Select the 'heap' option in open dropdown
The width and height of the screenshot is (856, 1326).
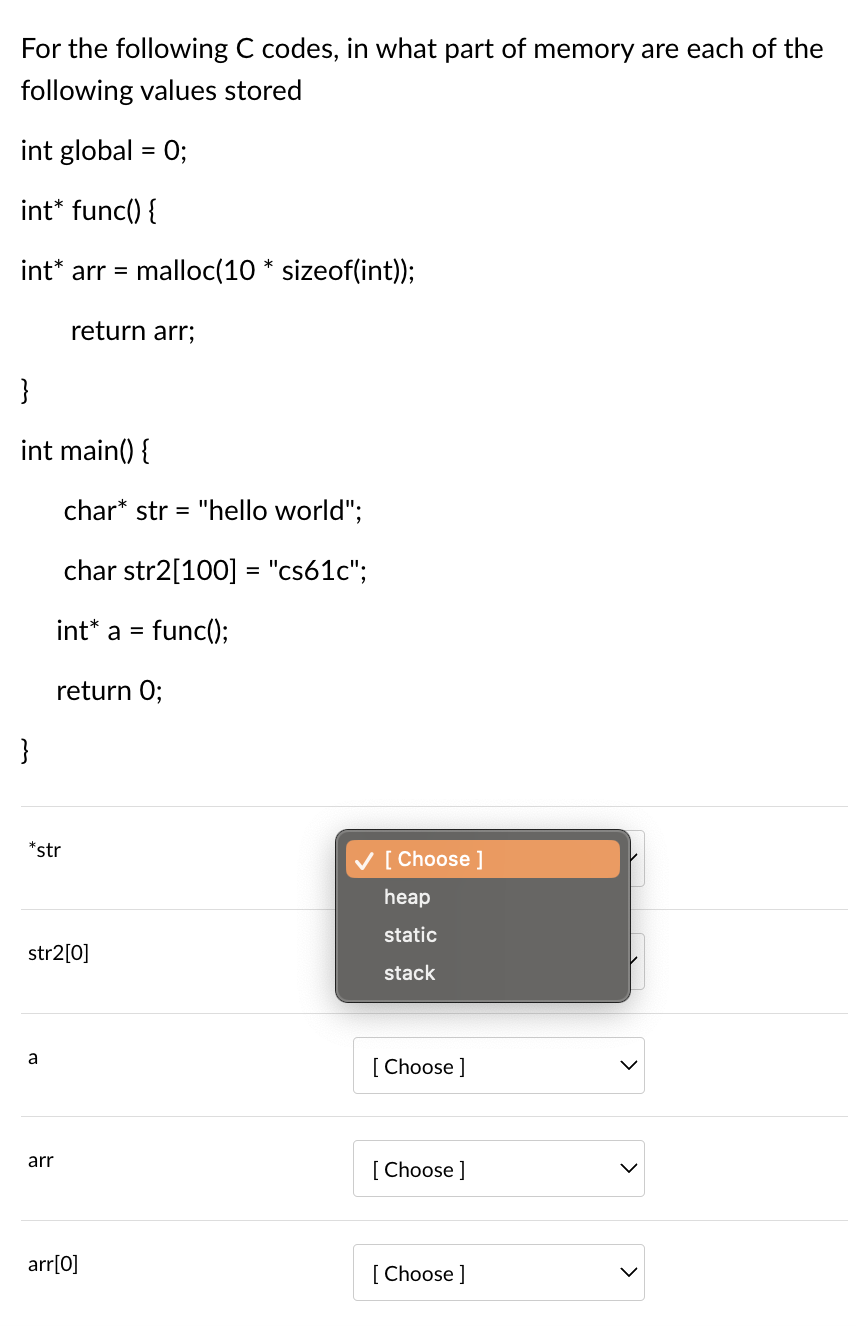tap(483, 897)
